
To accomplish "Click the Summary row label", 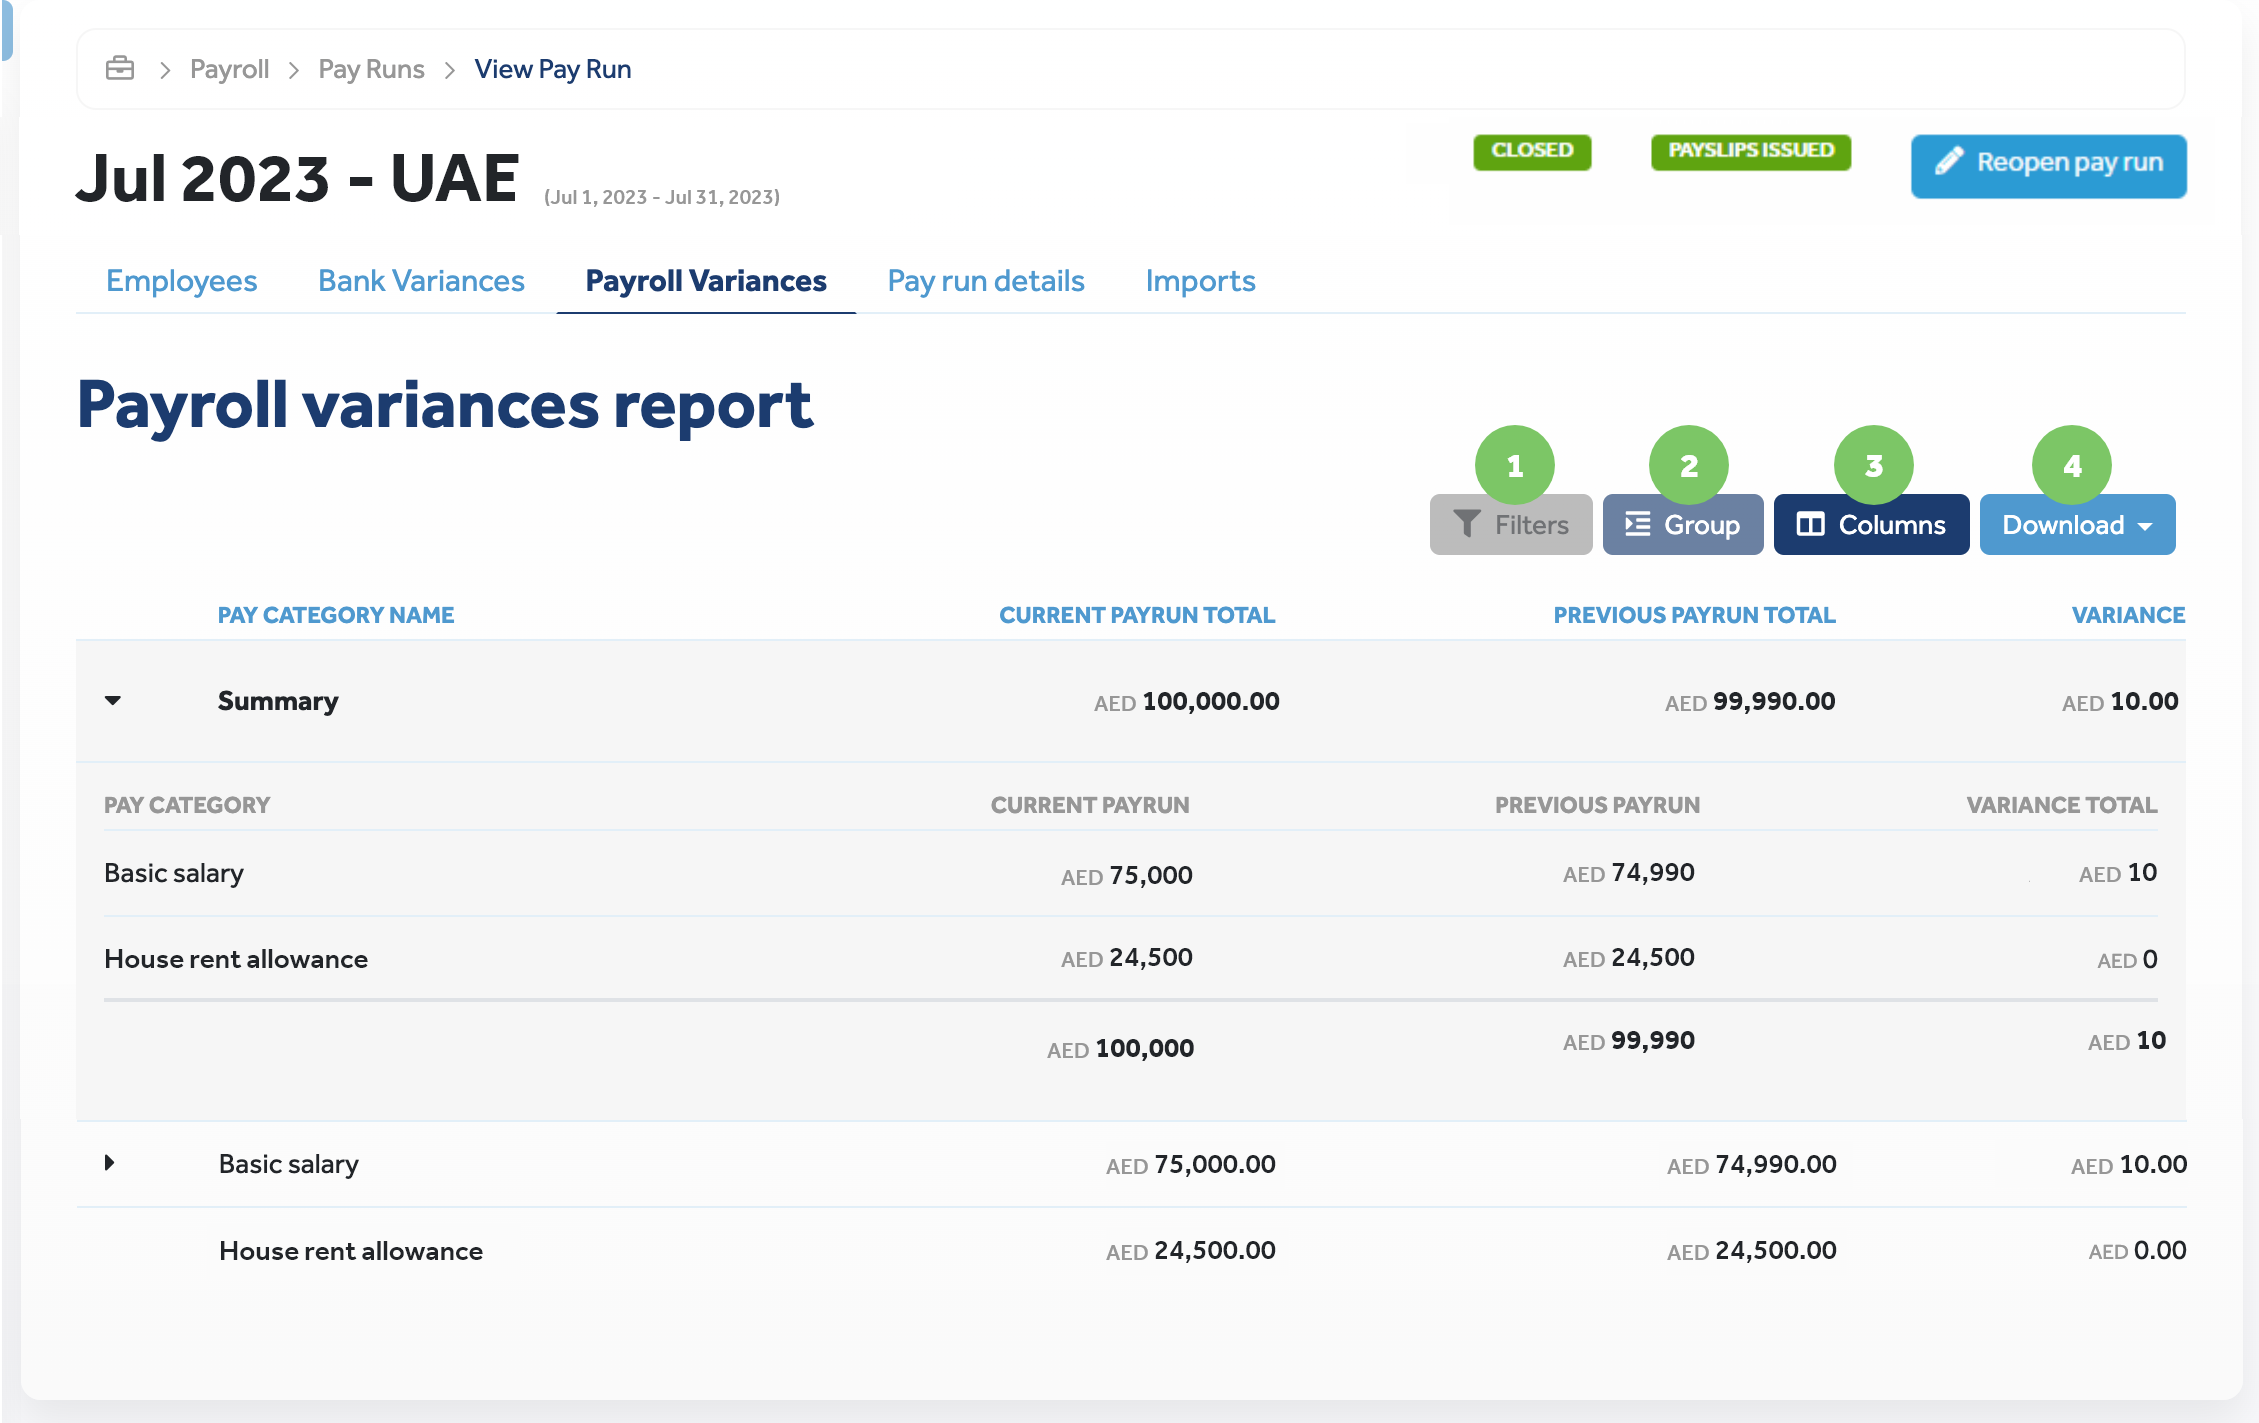I will point(278,701).
